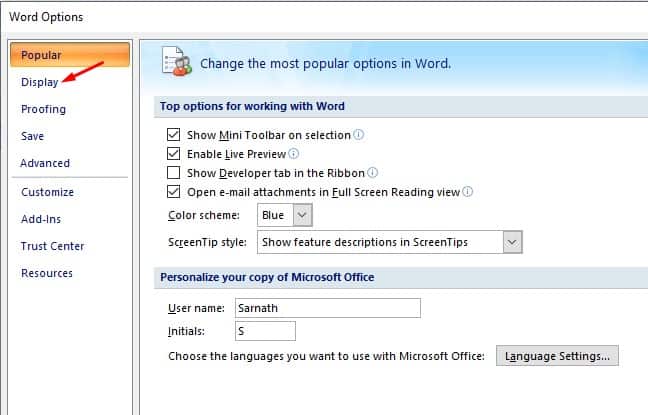The image size is (648, 415).
Task: Open the Save options category
Action: (x=32, y=136)
